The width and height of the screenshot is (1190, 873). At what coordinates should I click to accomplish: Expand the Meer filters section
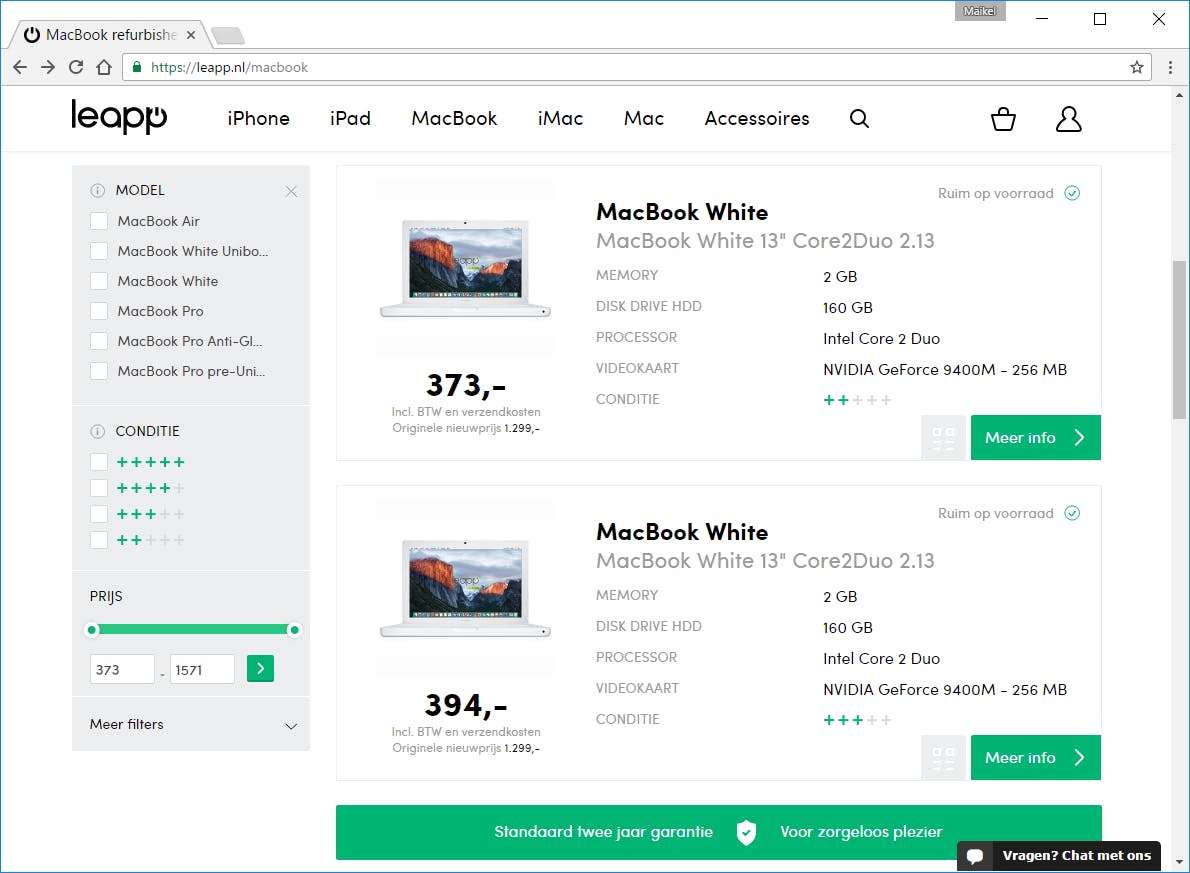(190, 725)
